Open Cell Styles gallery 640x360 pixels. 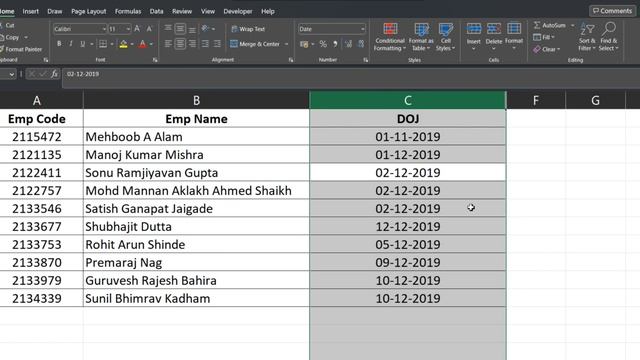point(445,37)
